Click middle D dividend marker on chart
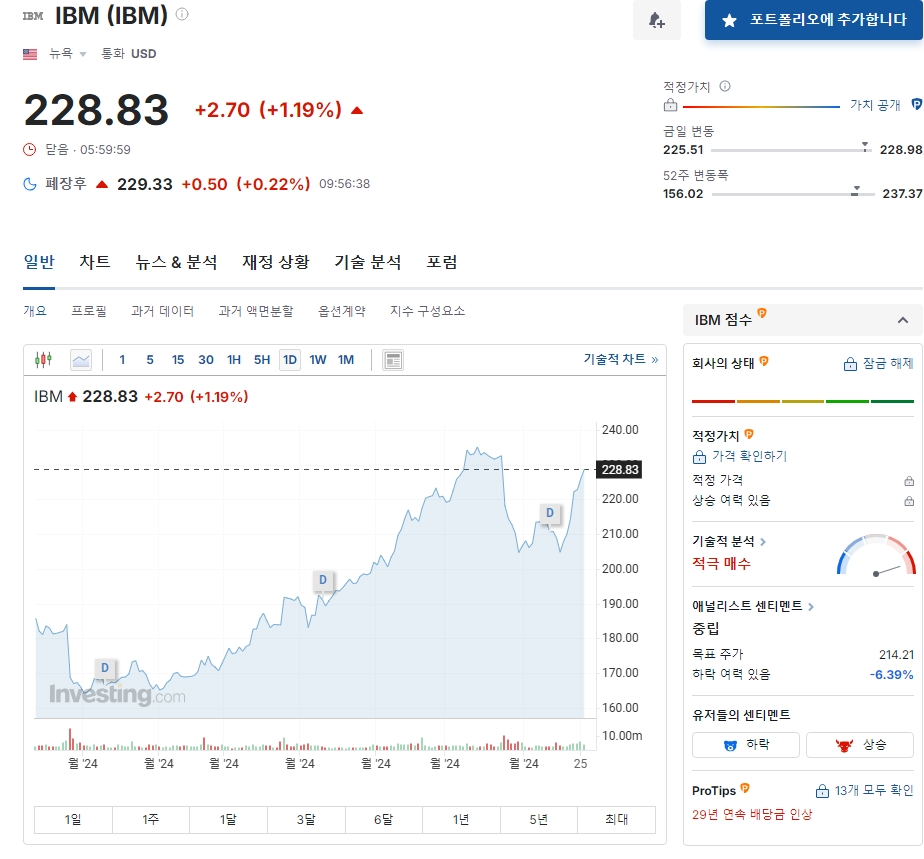This screenshot has width=924, height=859. coord(323,580)
